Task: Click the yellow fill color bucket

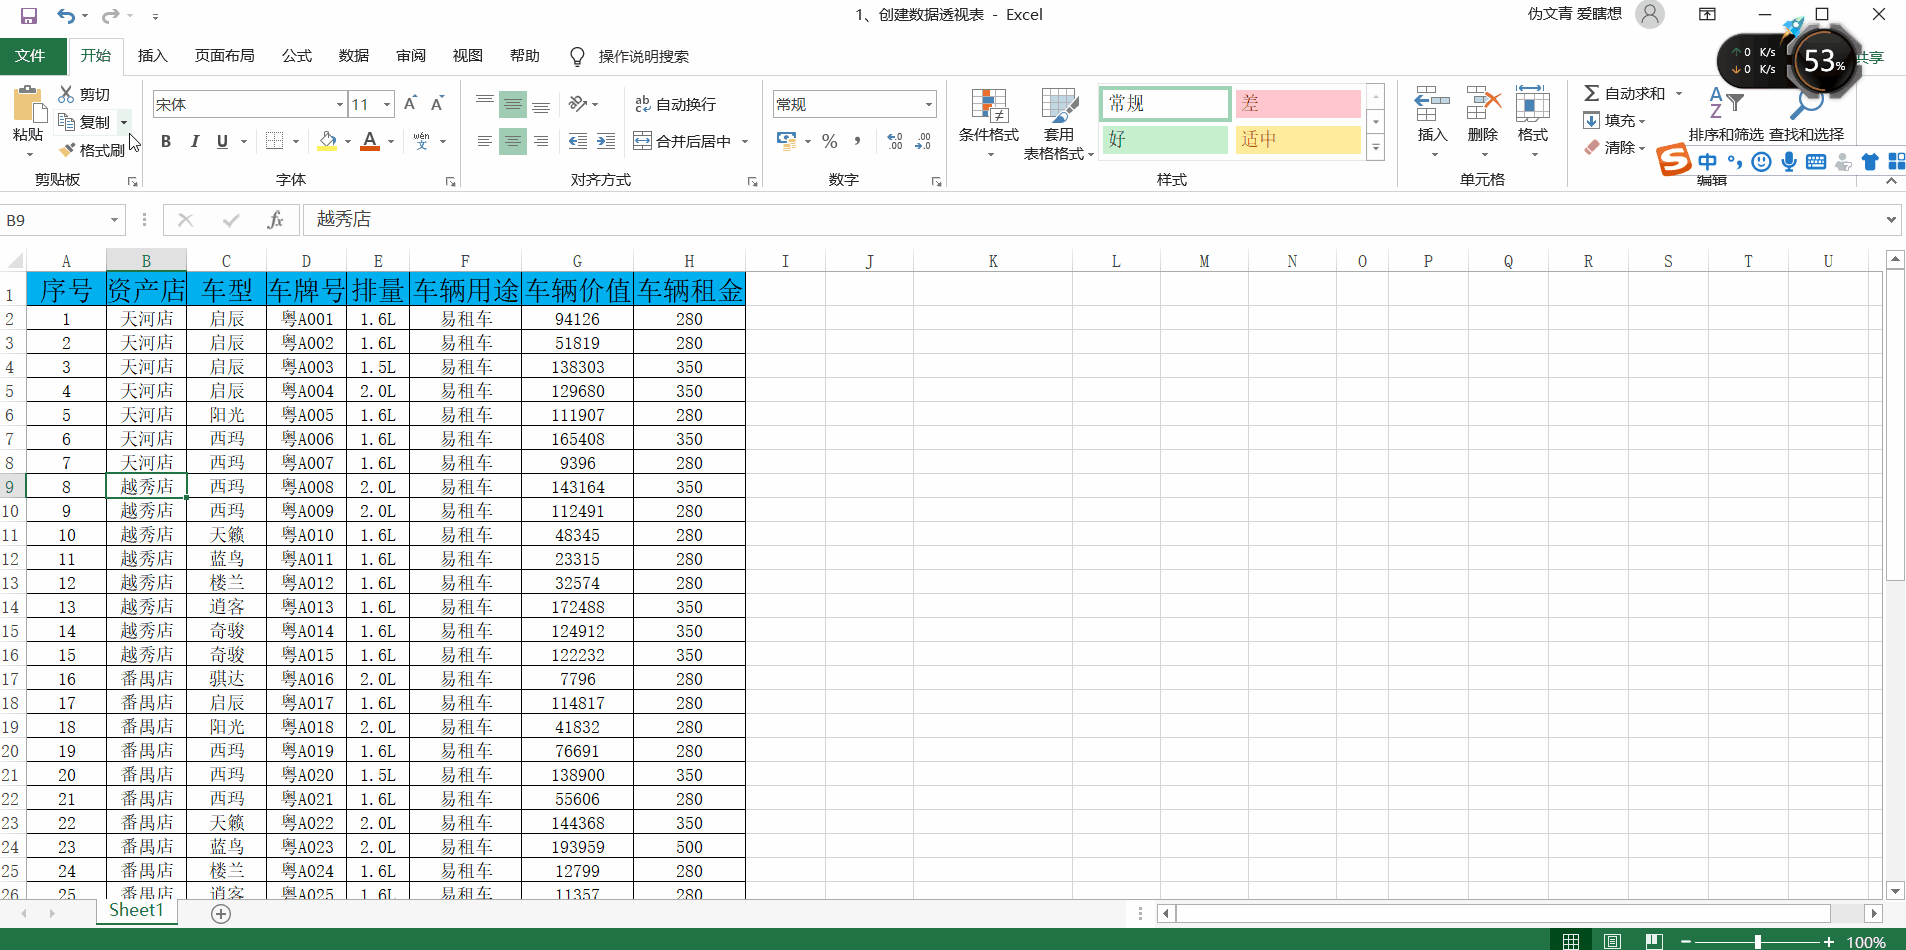Action: (x=327, y=141)
